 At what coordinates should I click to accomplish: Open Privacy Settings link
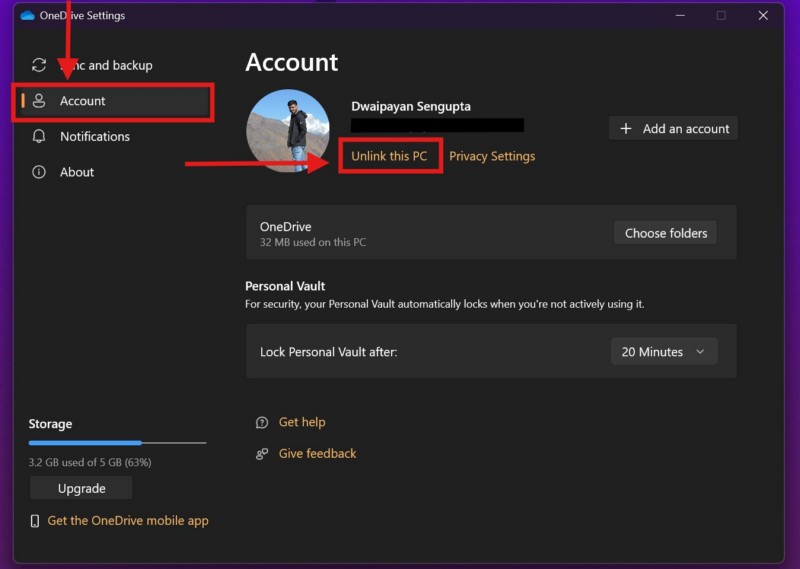pos(492,157)
